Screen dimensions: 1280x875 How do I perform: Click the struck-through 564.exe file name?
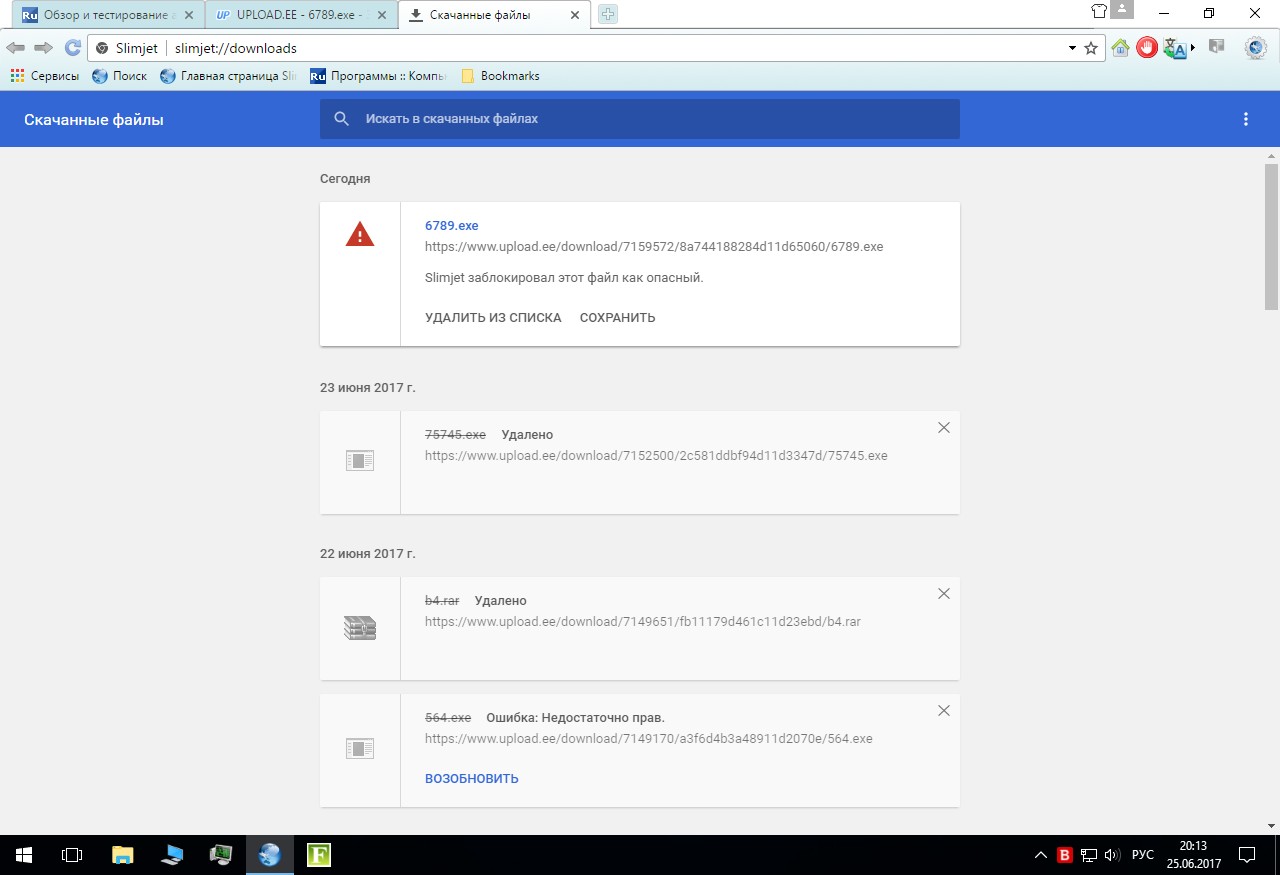click(448, 718)
